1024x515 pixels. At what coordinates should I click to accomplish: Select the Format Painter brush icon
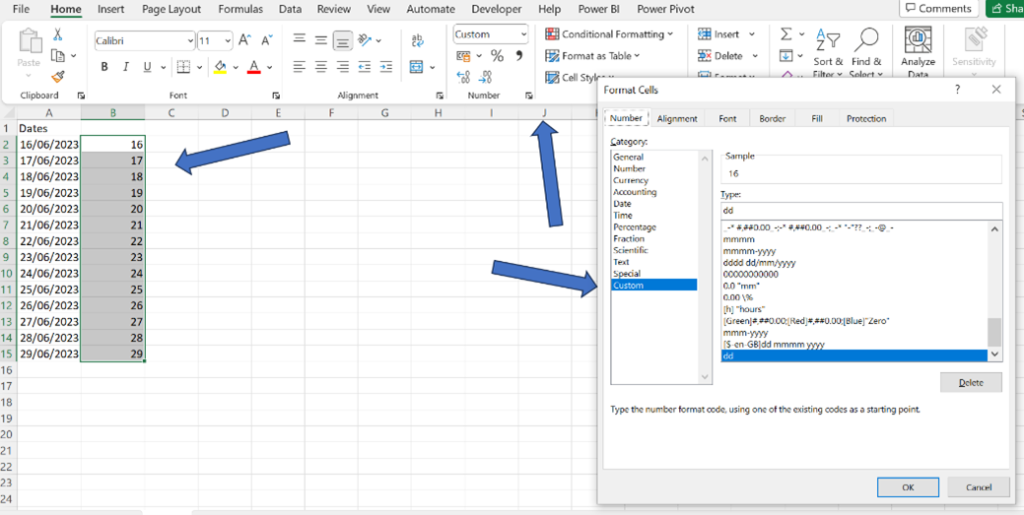[58, 76]
